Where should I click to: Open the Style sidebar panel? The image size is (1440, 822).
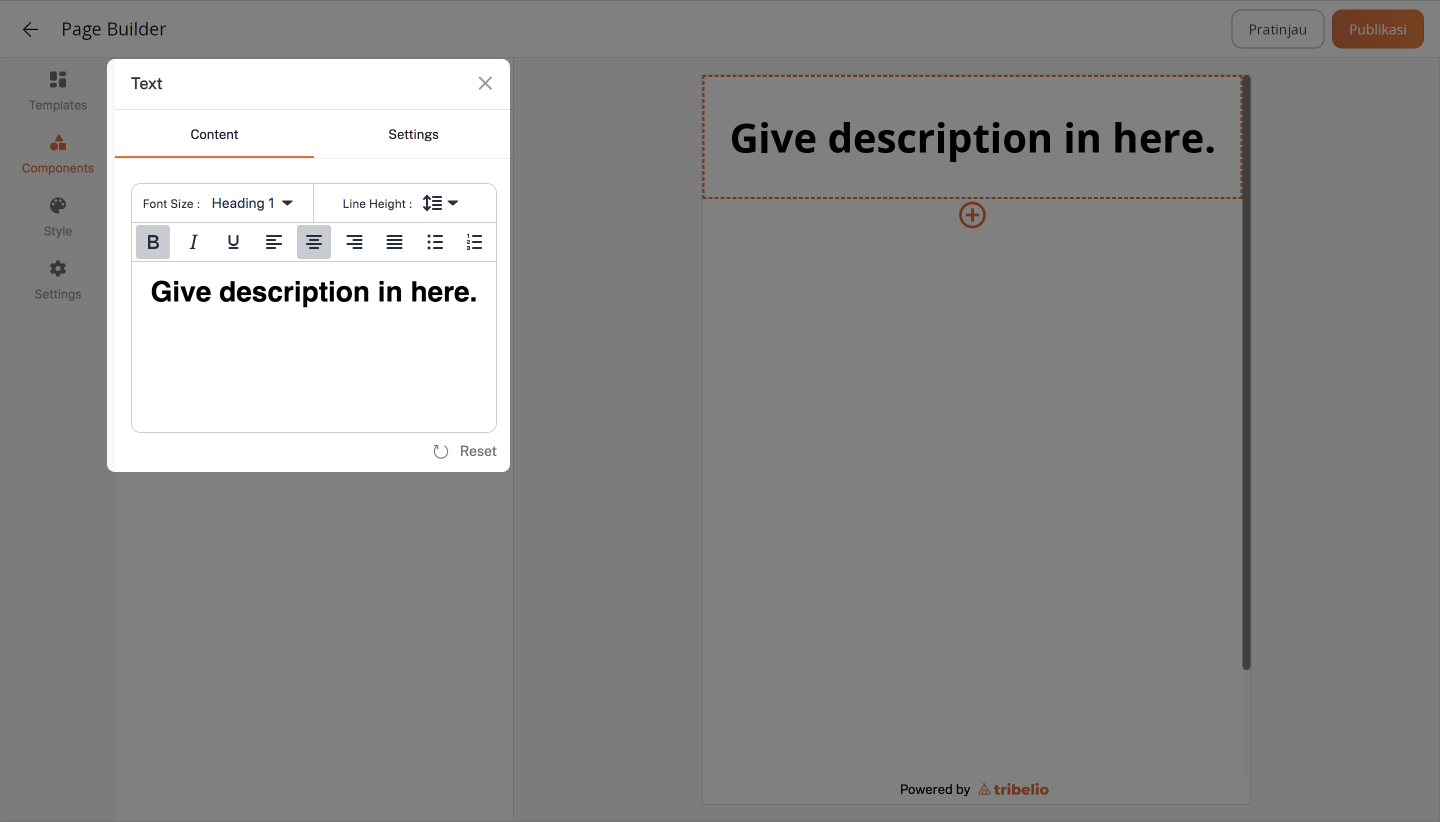pos(58,217)
